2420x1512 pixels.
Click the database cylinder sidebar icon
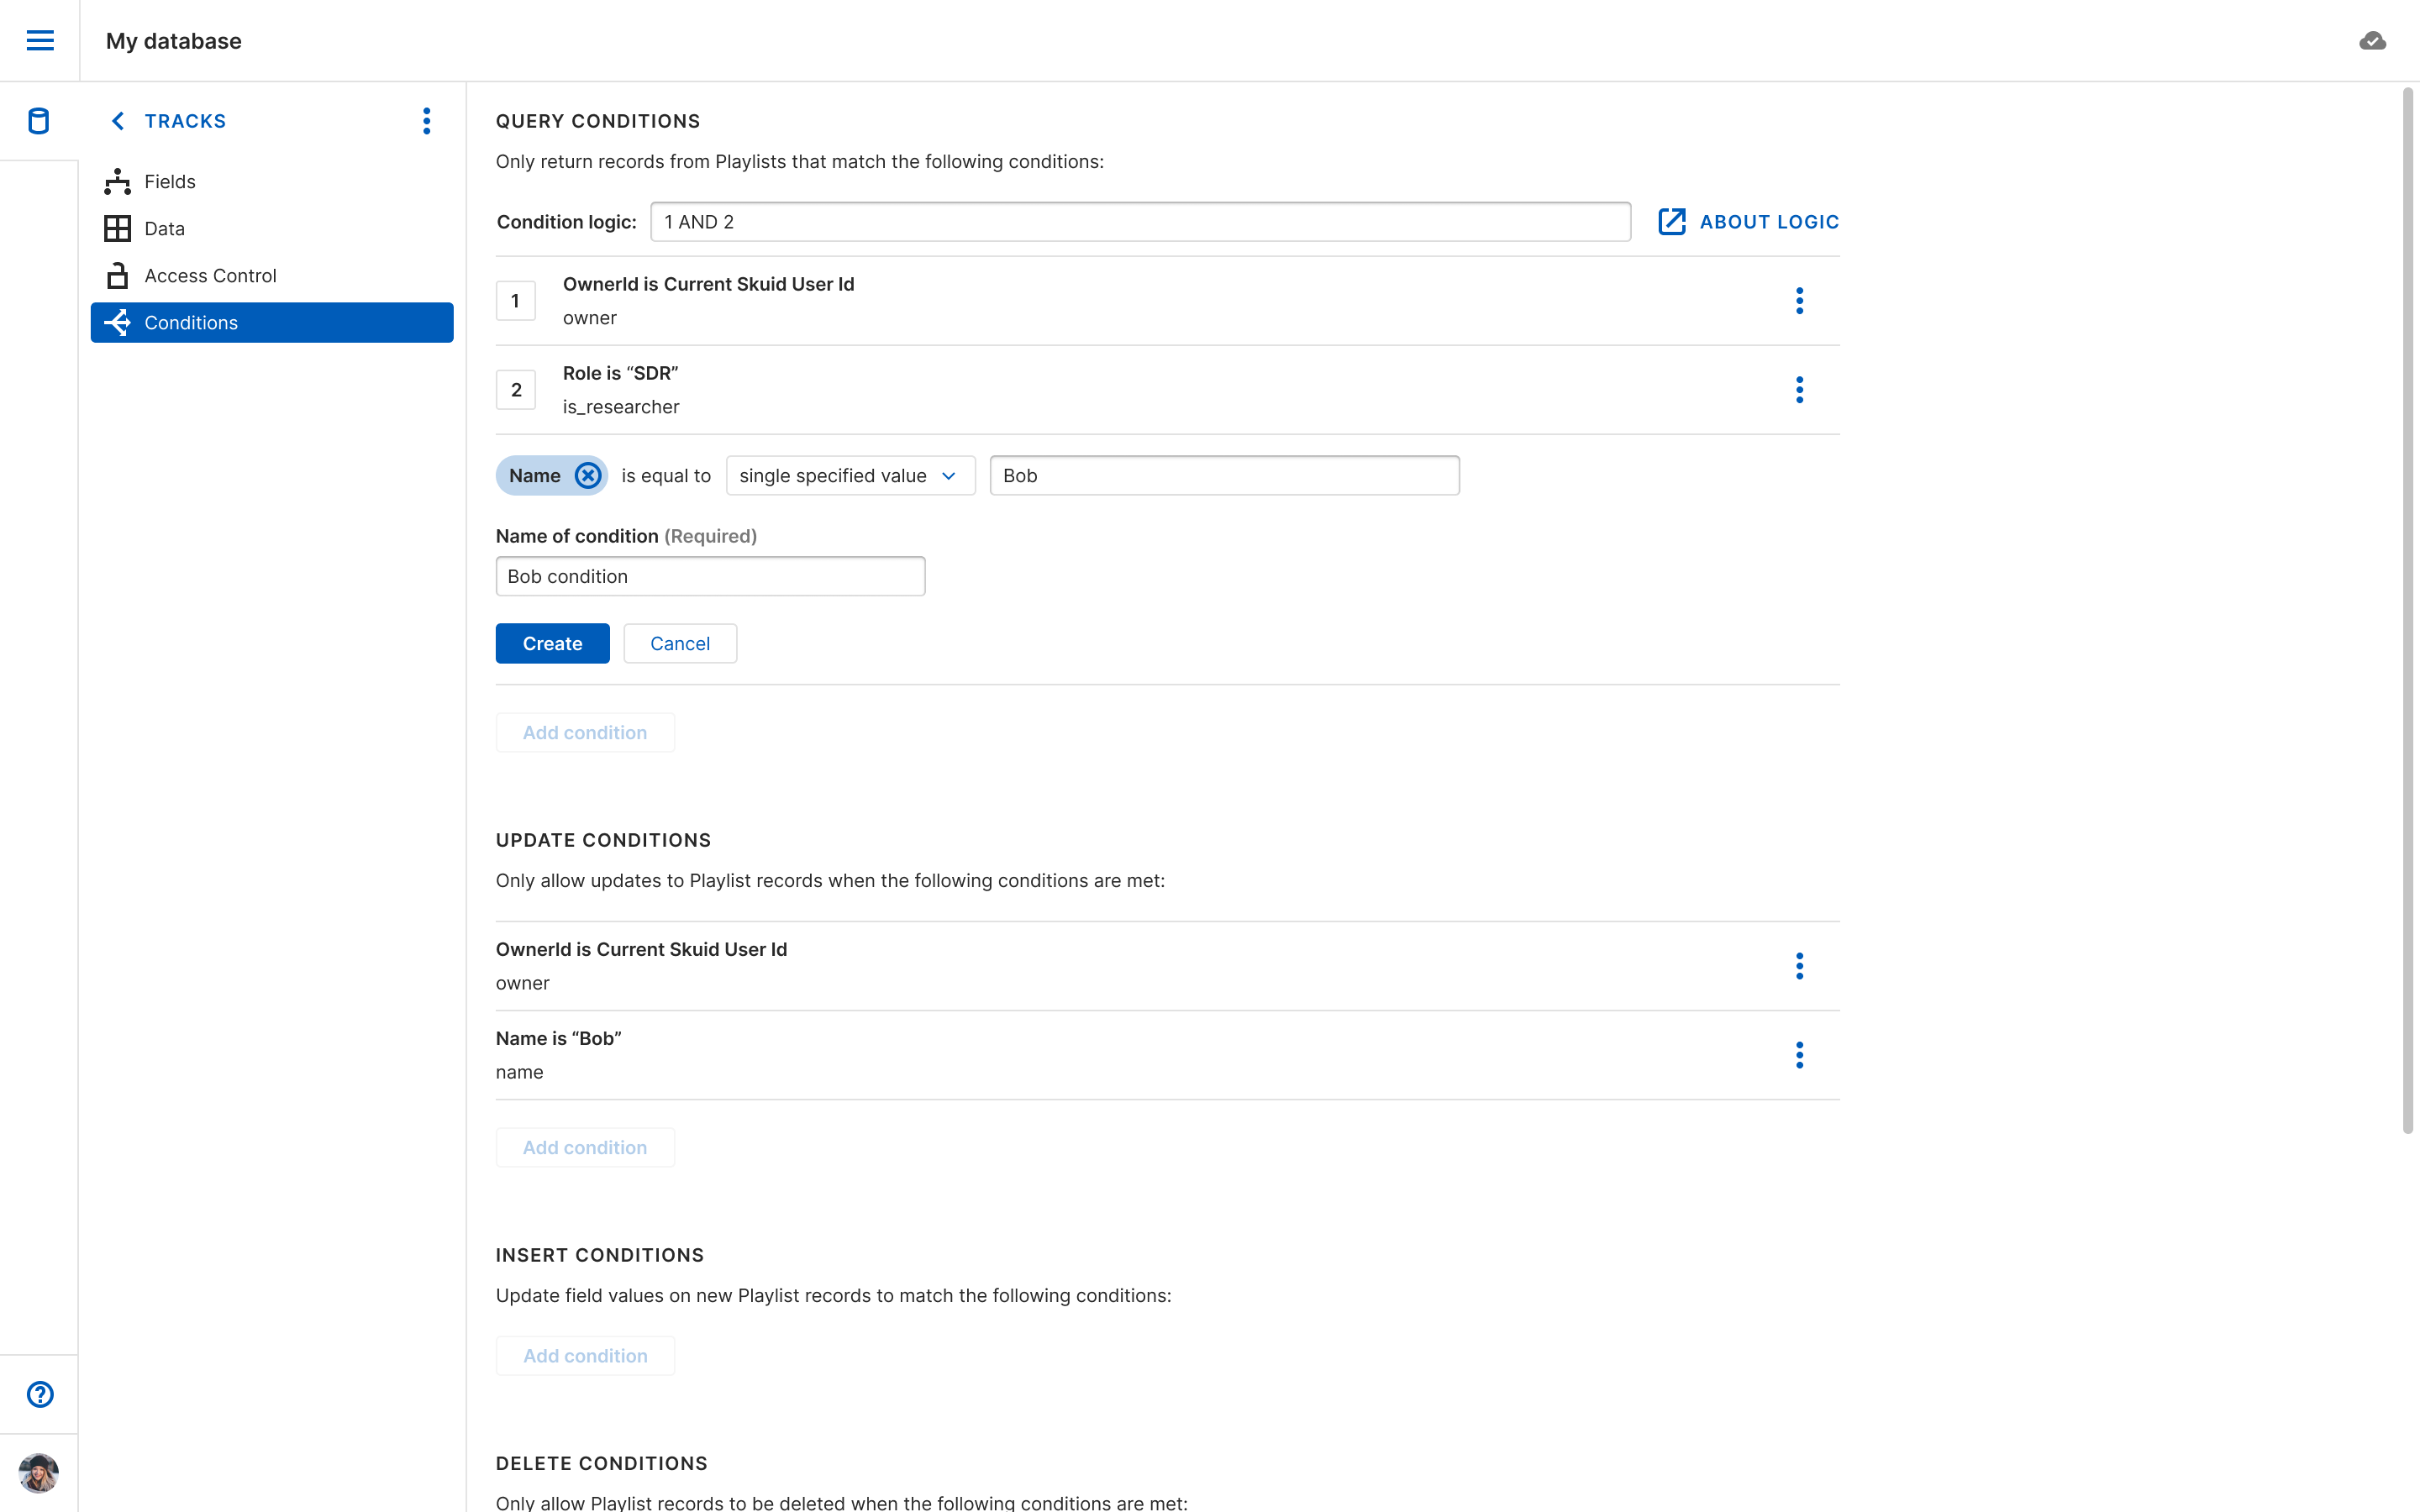coord(39,121)
